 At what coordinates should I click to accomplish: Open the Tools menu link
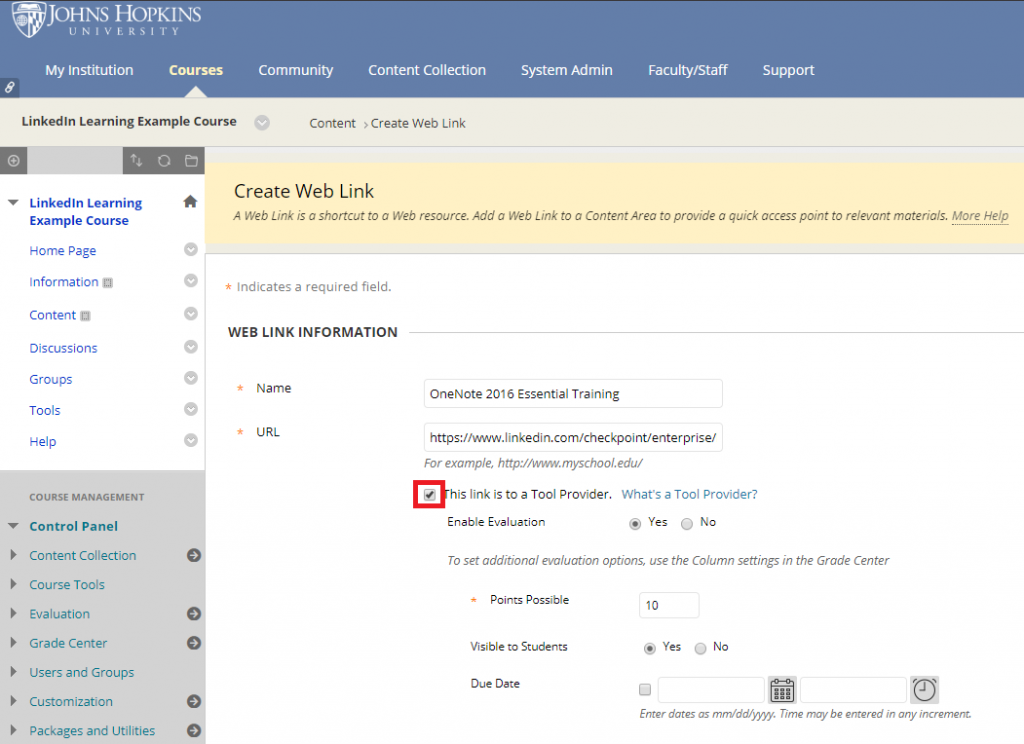(44, 411)
